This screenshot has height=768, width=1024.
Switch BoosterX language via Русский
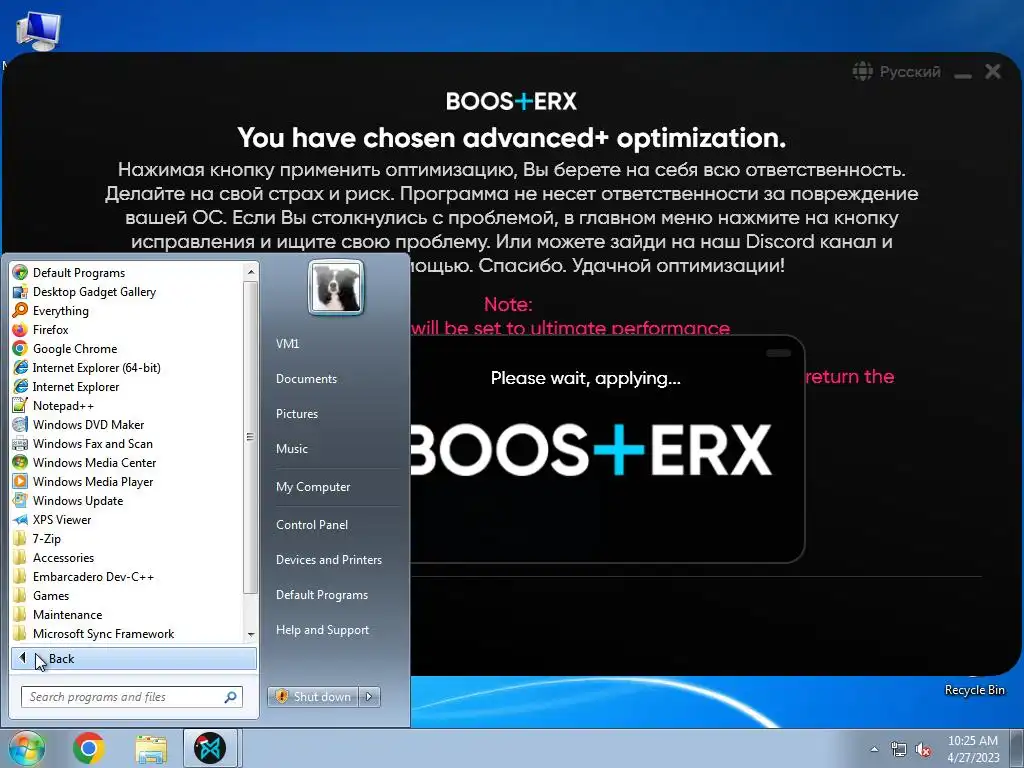click(910, 71)
